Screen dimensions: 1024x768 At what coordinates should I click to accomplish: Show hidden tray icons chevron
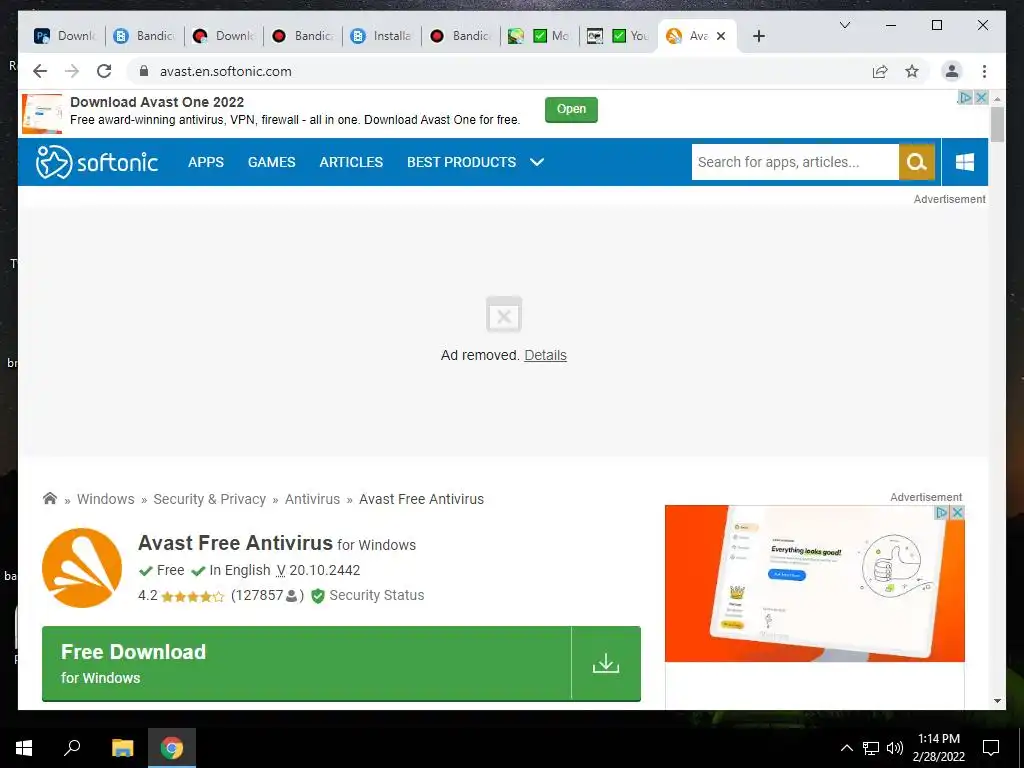pos(846,748)
